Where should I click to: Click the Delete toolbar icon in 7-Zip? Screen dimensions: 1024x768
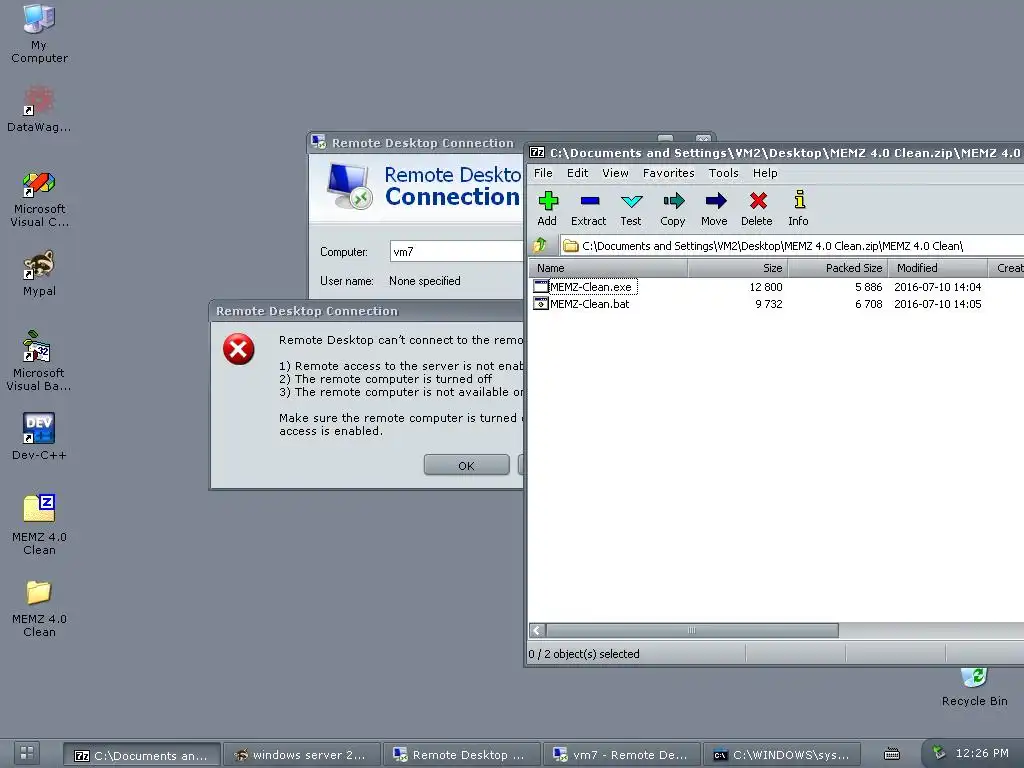coord(757,208)
